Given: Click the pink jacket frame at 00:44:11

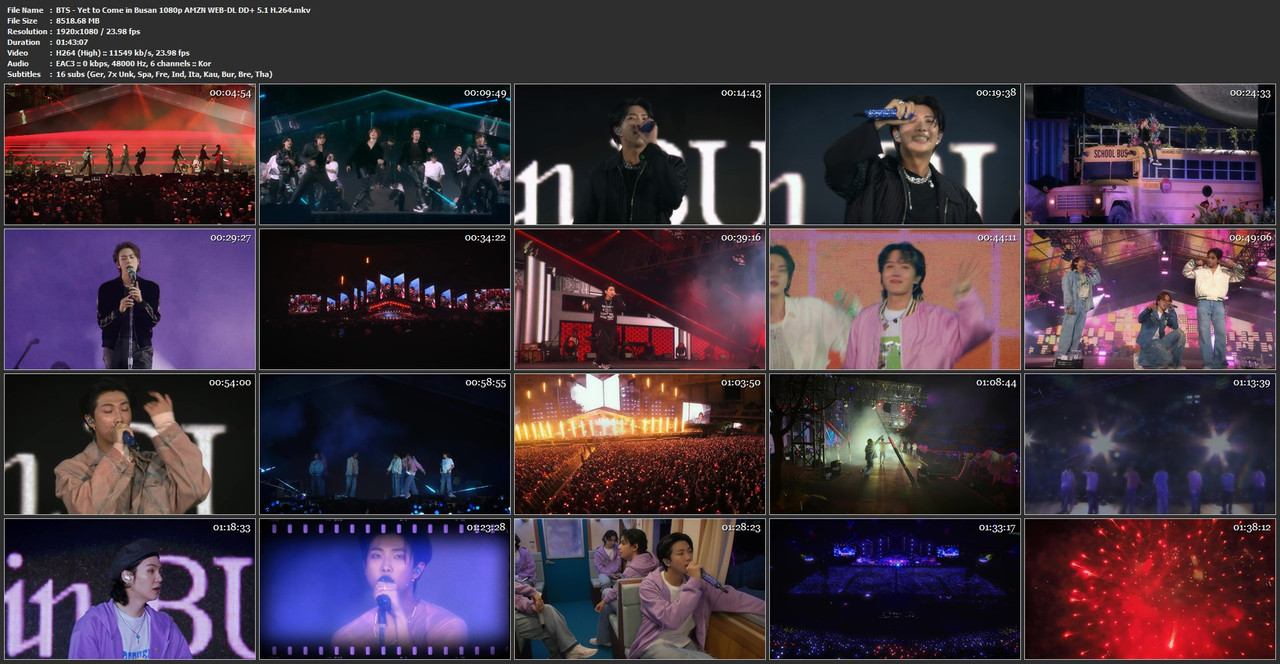Looking at the screenshot, I should point(895,299).
